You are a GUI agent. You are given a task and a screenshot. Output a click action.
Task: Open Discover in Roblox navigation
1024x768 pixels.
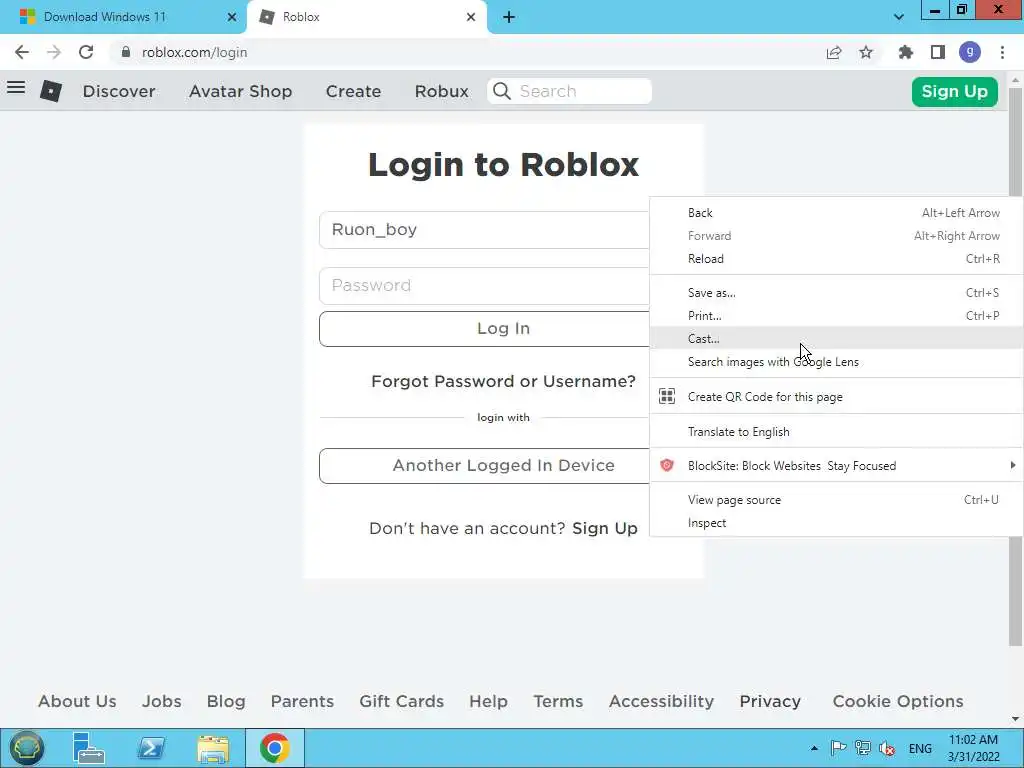tap(119, 91)
